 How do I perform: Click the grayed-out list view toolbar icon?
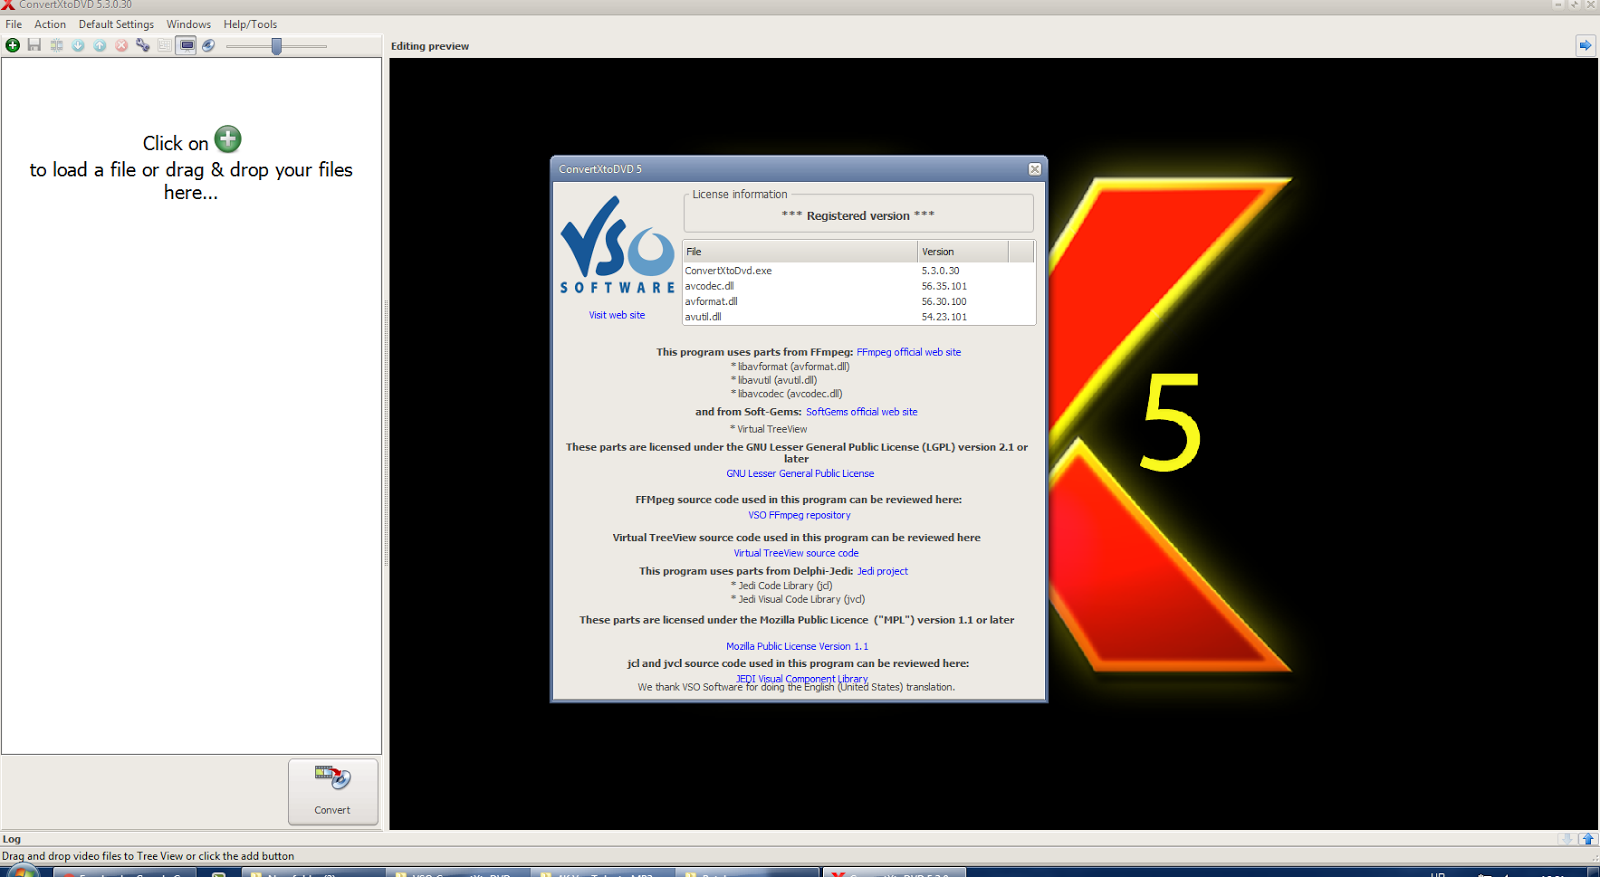click(x=164, y=45)
